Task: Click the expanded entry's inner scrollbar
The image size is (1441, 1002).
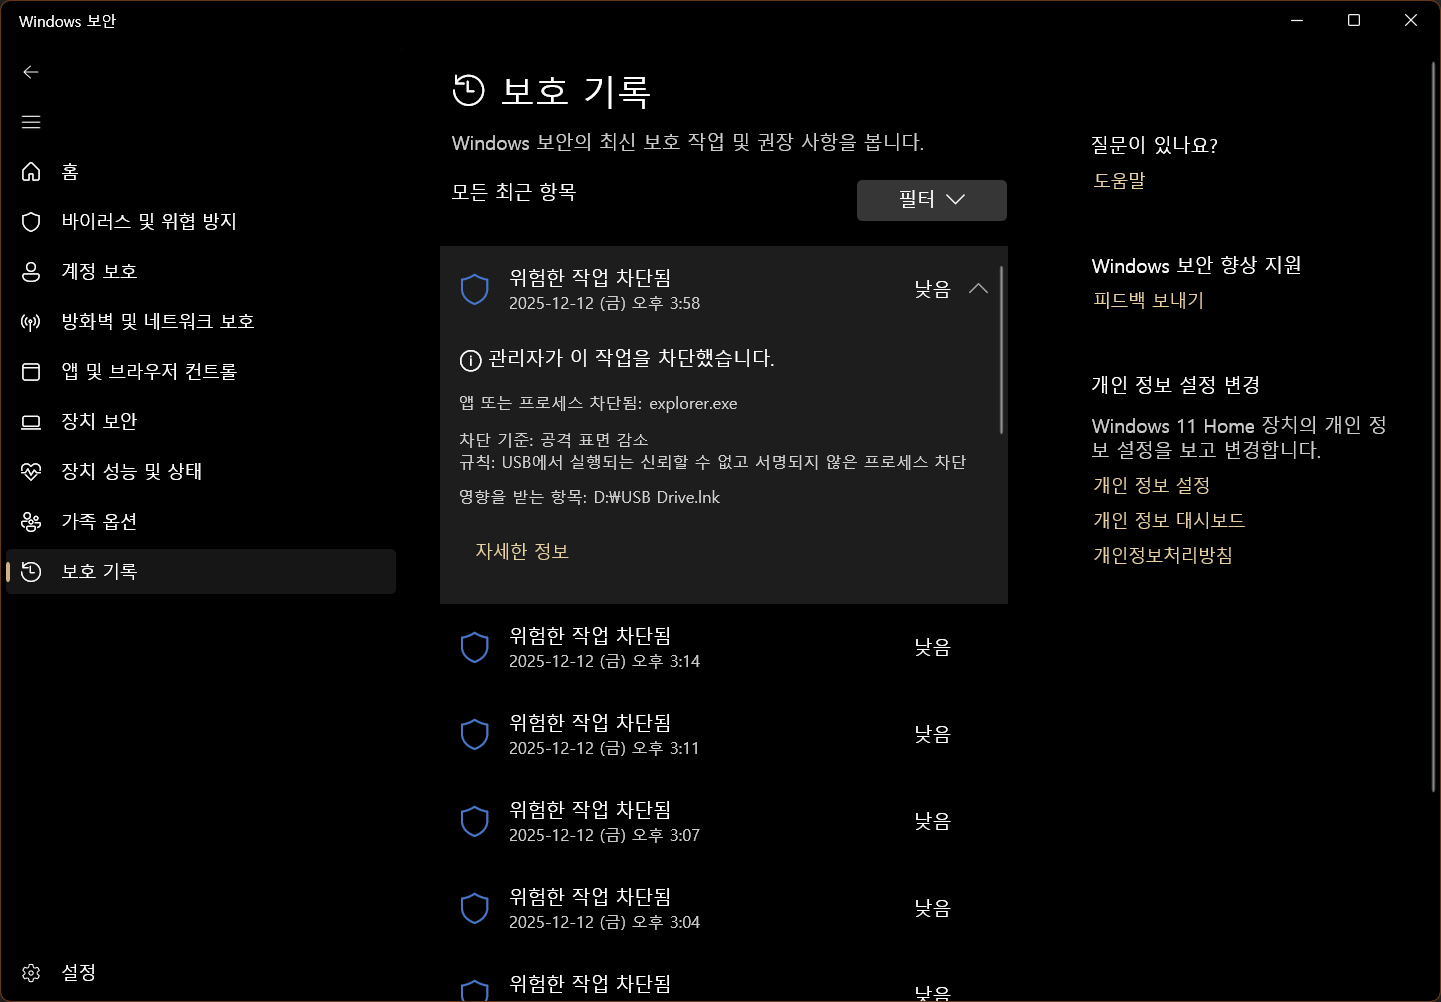Action: click(x=1001, y=350)
